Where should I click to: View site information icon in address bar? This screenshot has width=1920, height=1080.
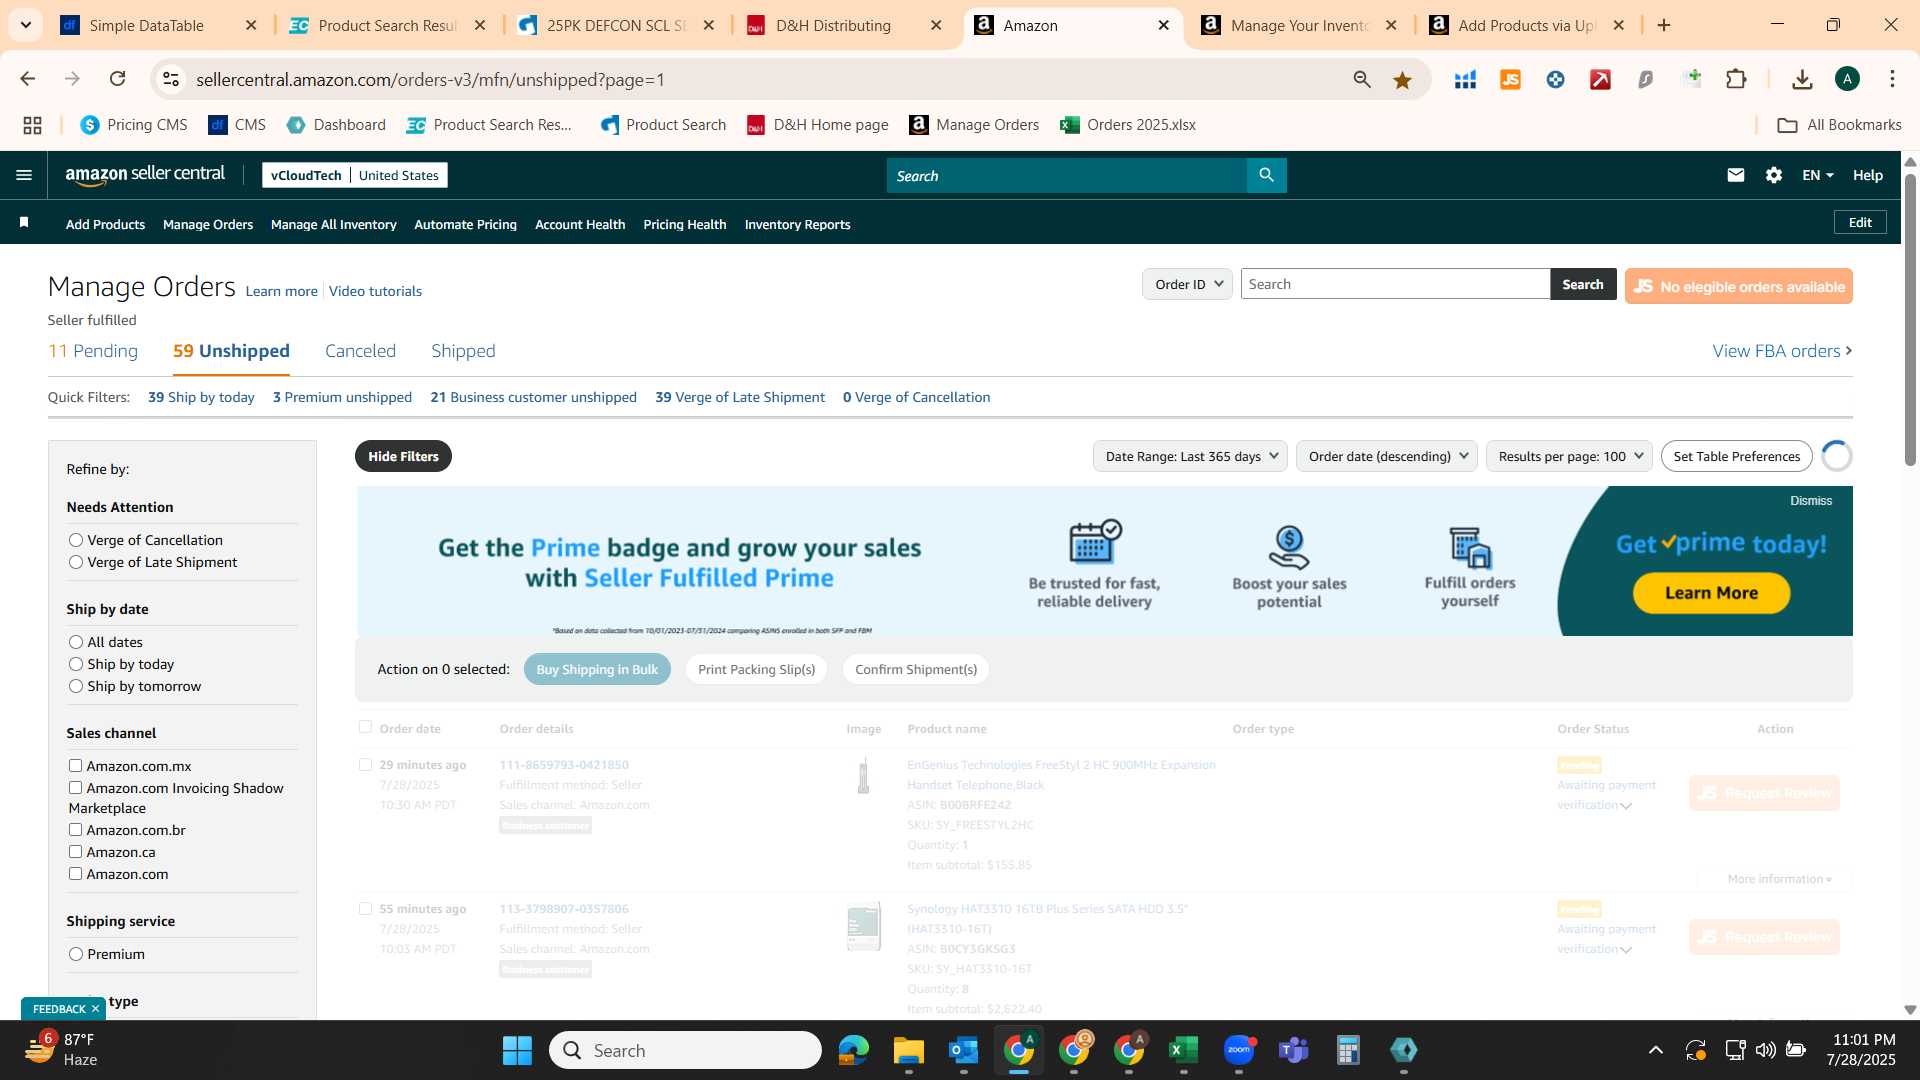[171, 79]
